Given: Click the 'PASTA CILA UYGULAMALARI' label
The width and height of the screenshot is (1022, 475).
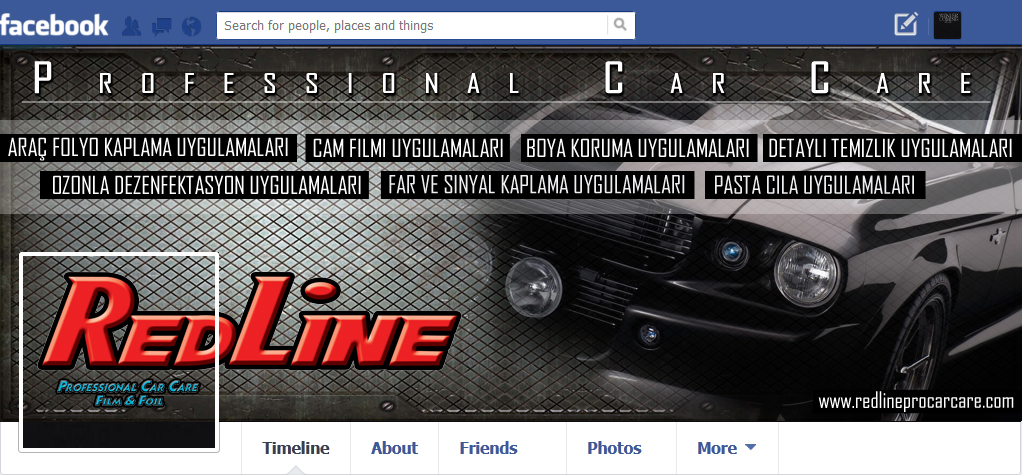Looking at the screenshot, I should coord(815,185).
